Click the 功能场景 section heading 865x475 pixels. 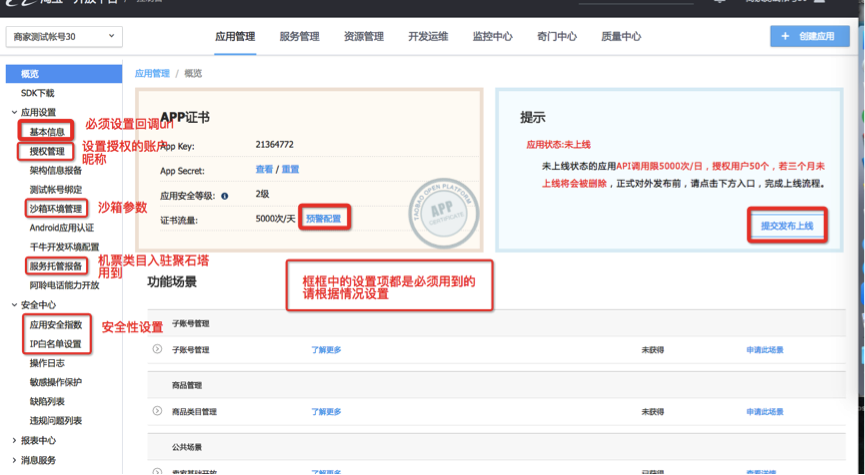coord(172,282)
